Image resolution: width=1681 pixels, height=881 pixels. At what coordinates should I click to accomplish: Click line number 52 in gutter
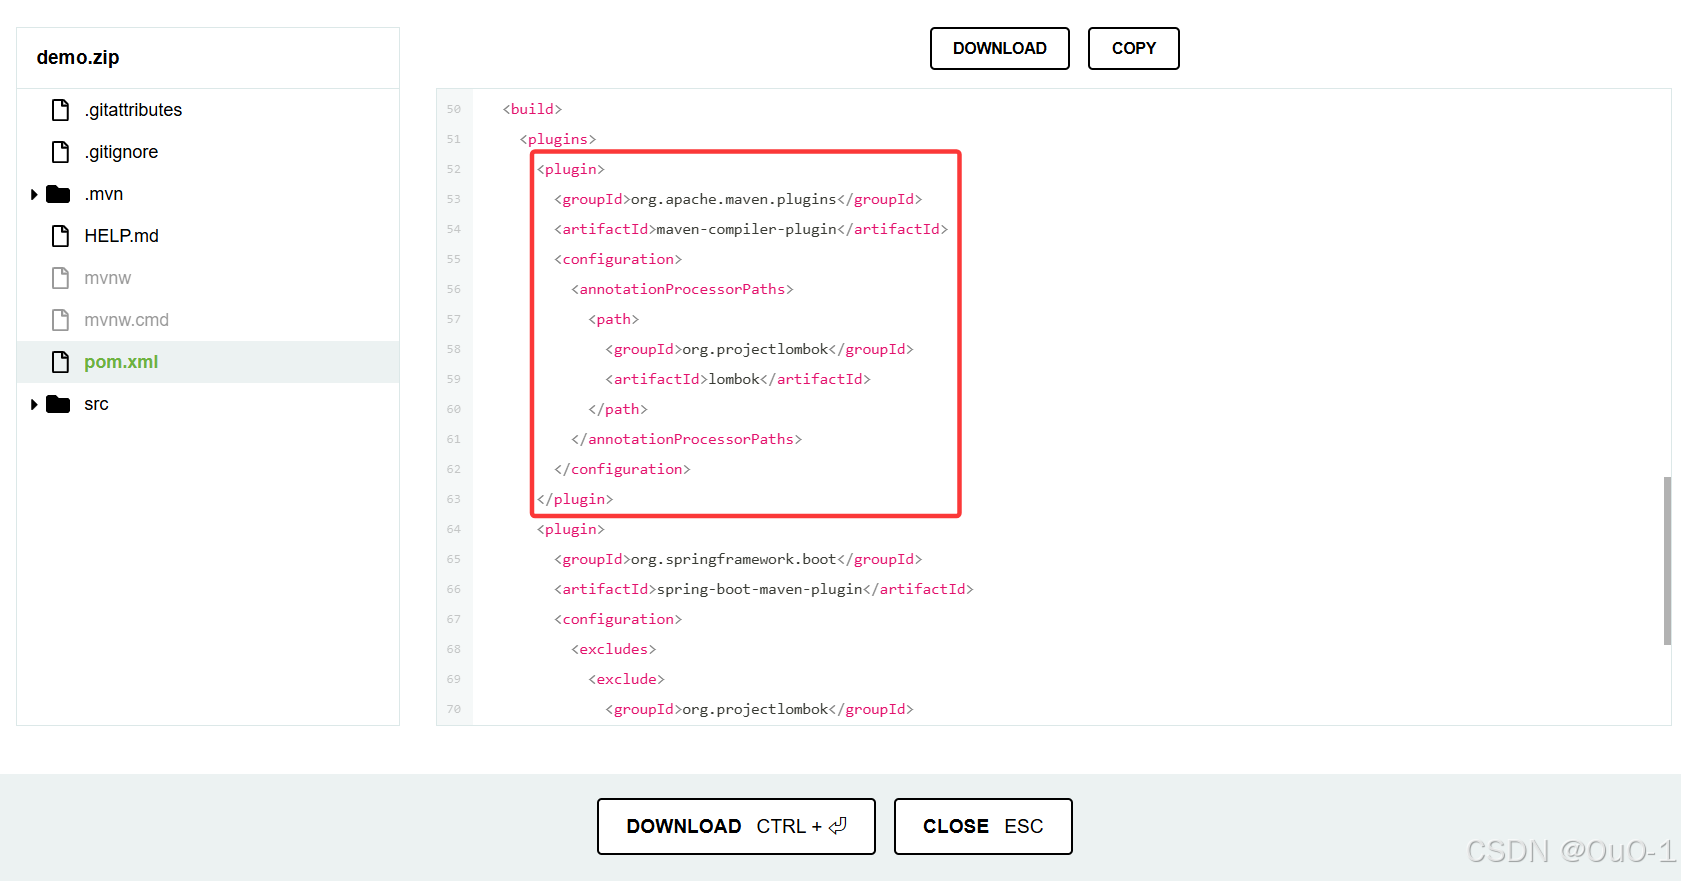(x=454, y=169)
